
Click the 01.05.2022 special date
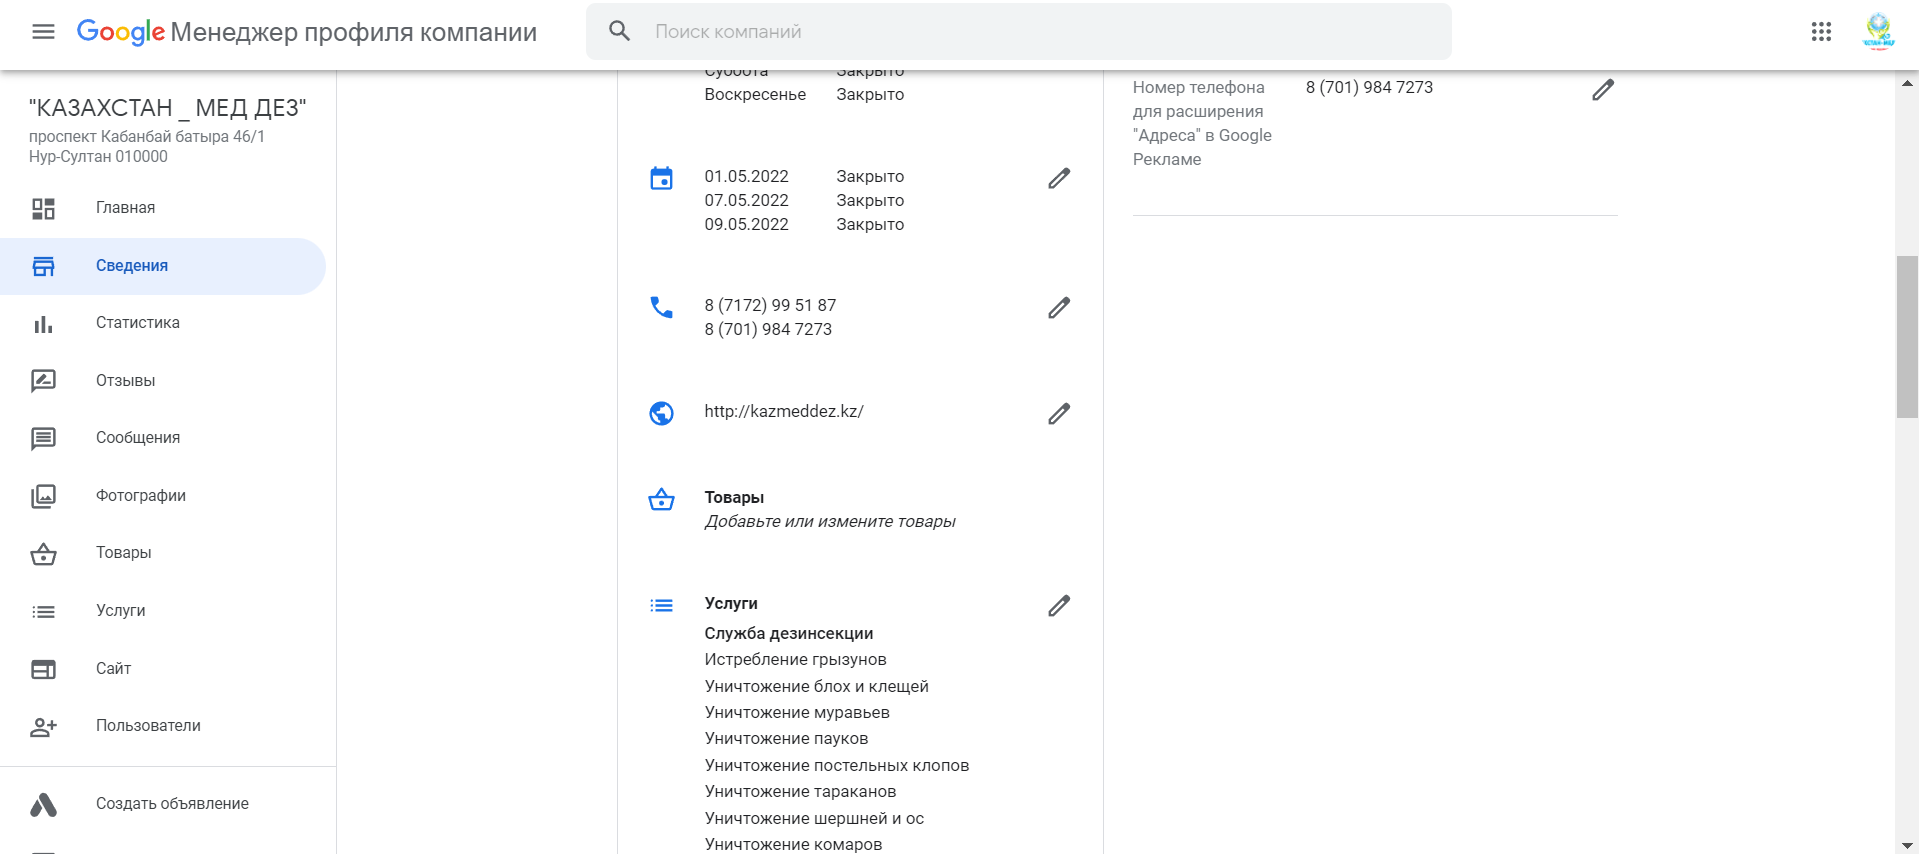[746, 176]
